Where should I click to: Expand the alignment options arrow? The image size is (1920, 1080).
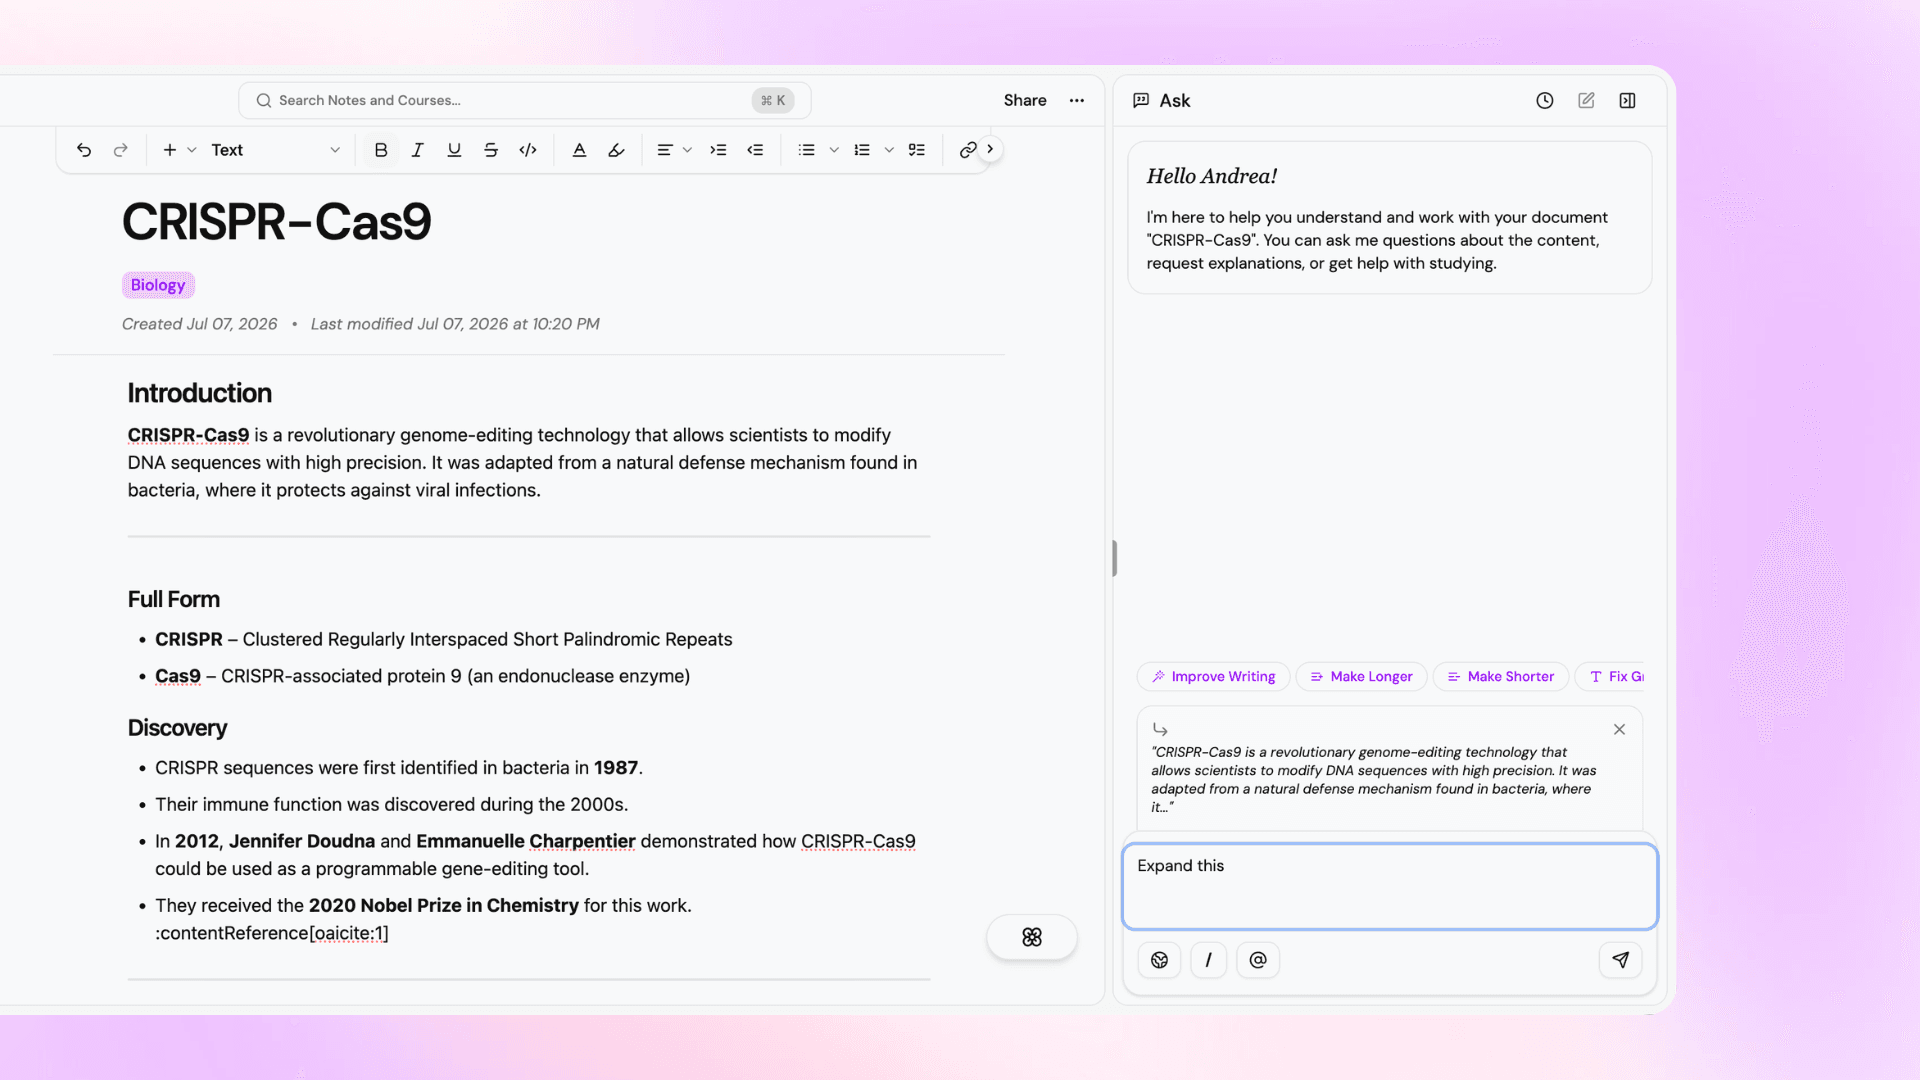pos(687,150)
